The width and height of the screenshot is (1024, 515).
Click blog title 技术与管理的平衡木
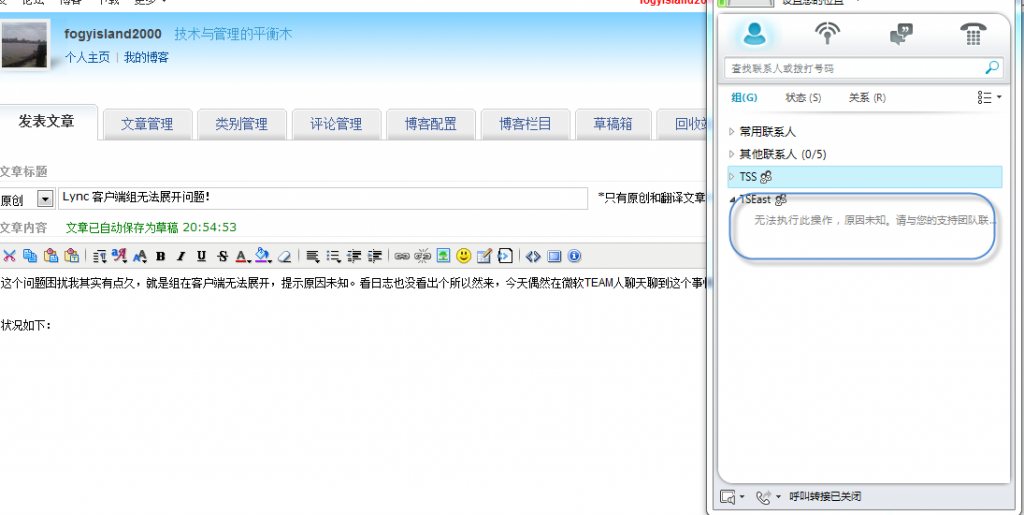coord(233,35)
